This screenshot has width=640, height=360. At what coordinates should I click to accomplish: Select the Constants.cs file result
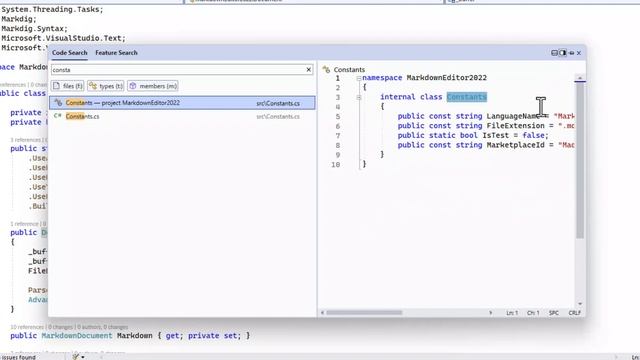pyautogui.click(x=182, y=116)
